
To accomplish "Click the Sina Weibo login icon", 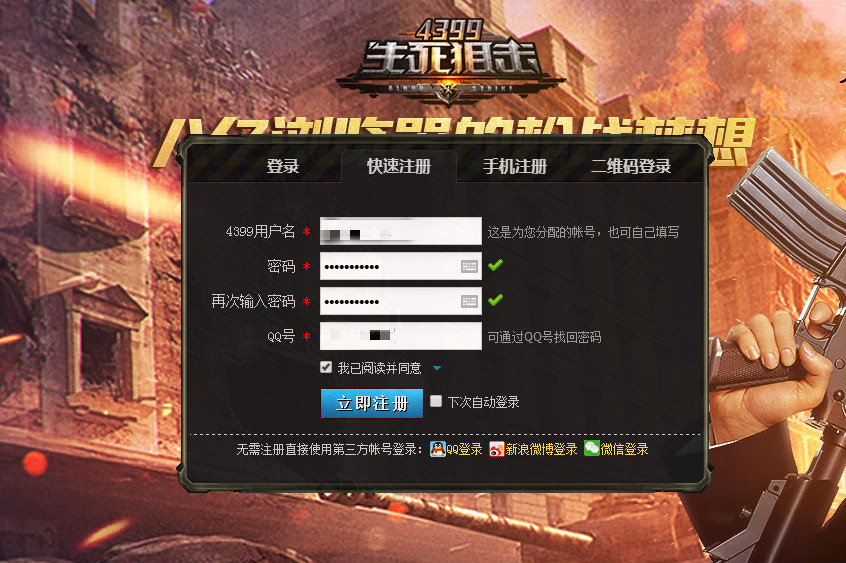I will [x=496, y=449].
